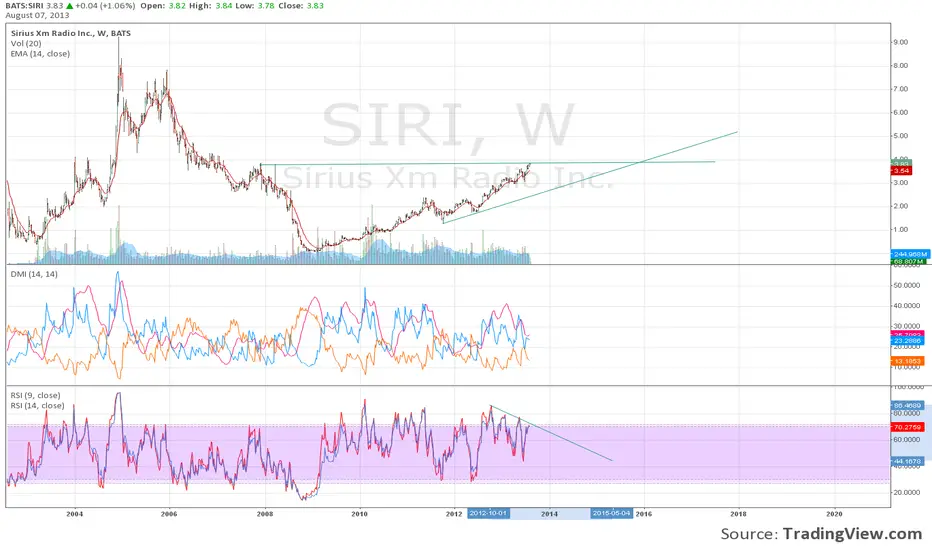This screenshot has height=550, width=932.
Task: Click the 60.0000 RSI axis label
Action: [906, 440]
